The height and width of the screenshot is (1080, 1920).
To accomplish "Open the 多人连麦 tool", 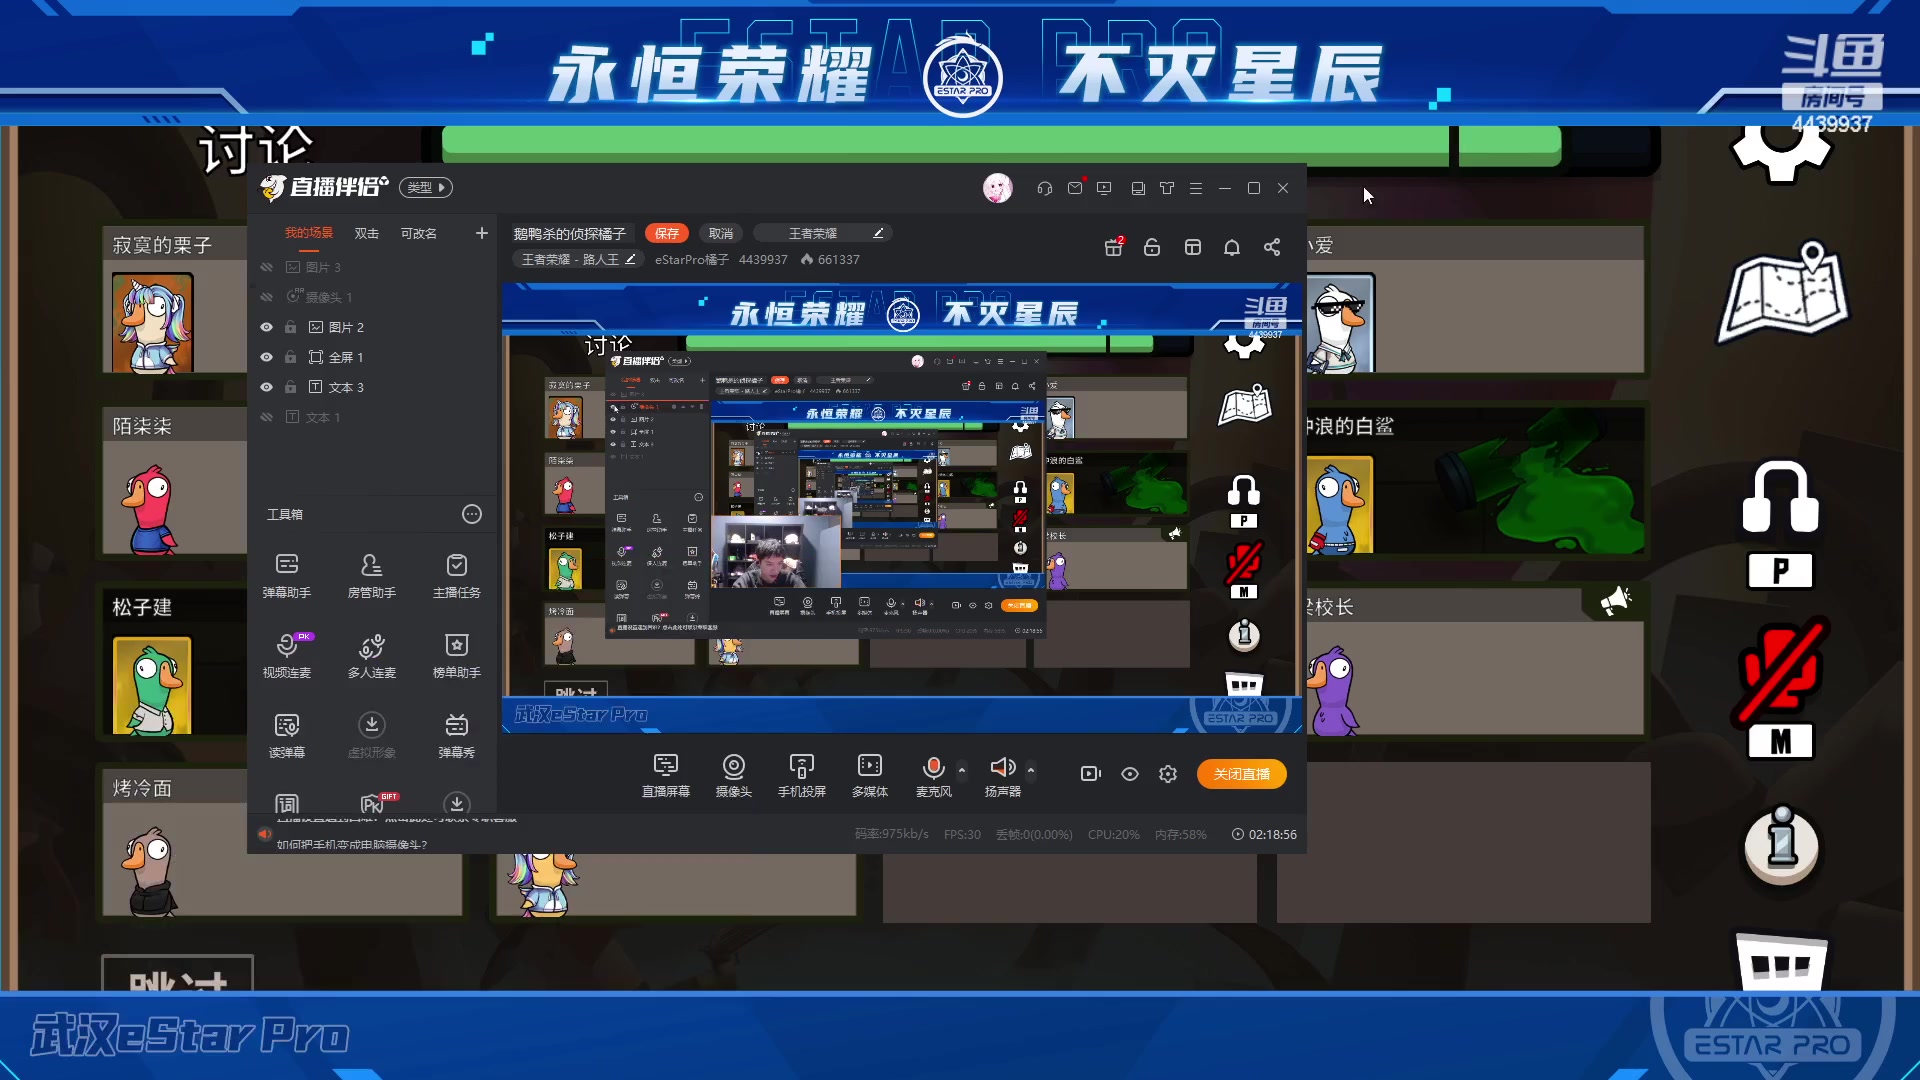I will (x=371, y=656).
